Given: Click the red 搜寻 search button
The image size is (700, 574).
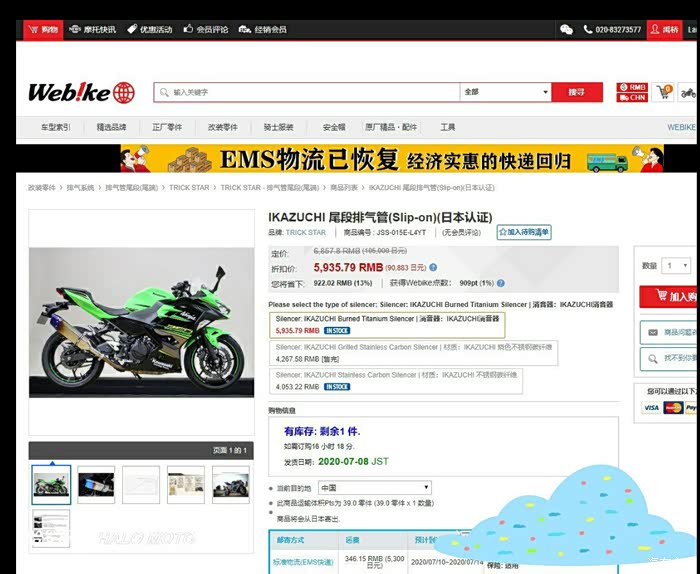Looking at the screenshot, I should 577,92.
